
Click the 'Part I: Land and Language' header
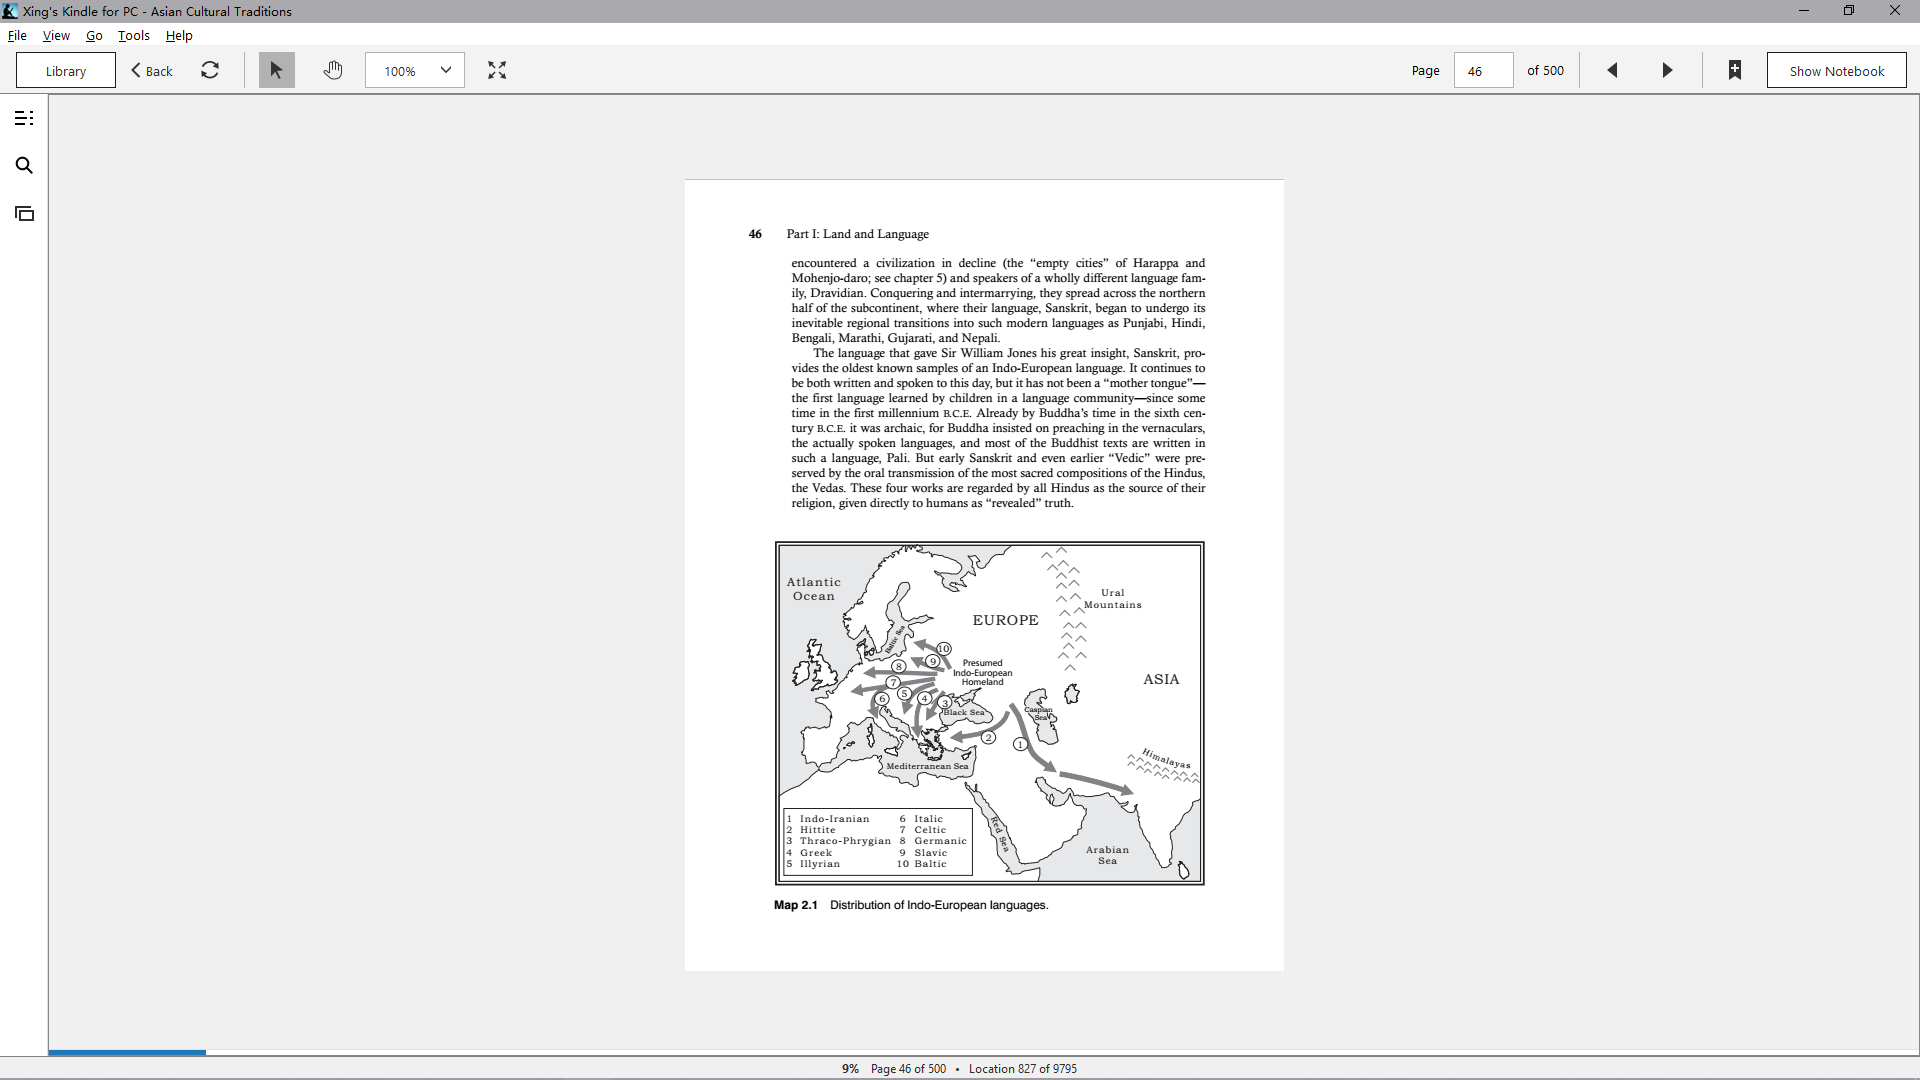(x=858, y=234)
